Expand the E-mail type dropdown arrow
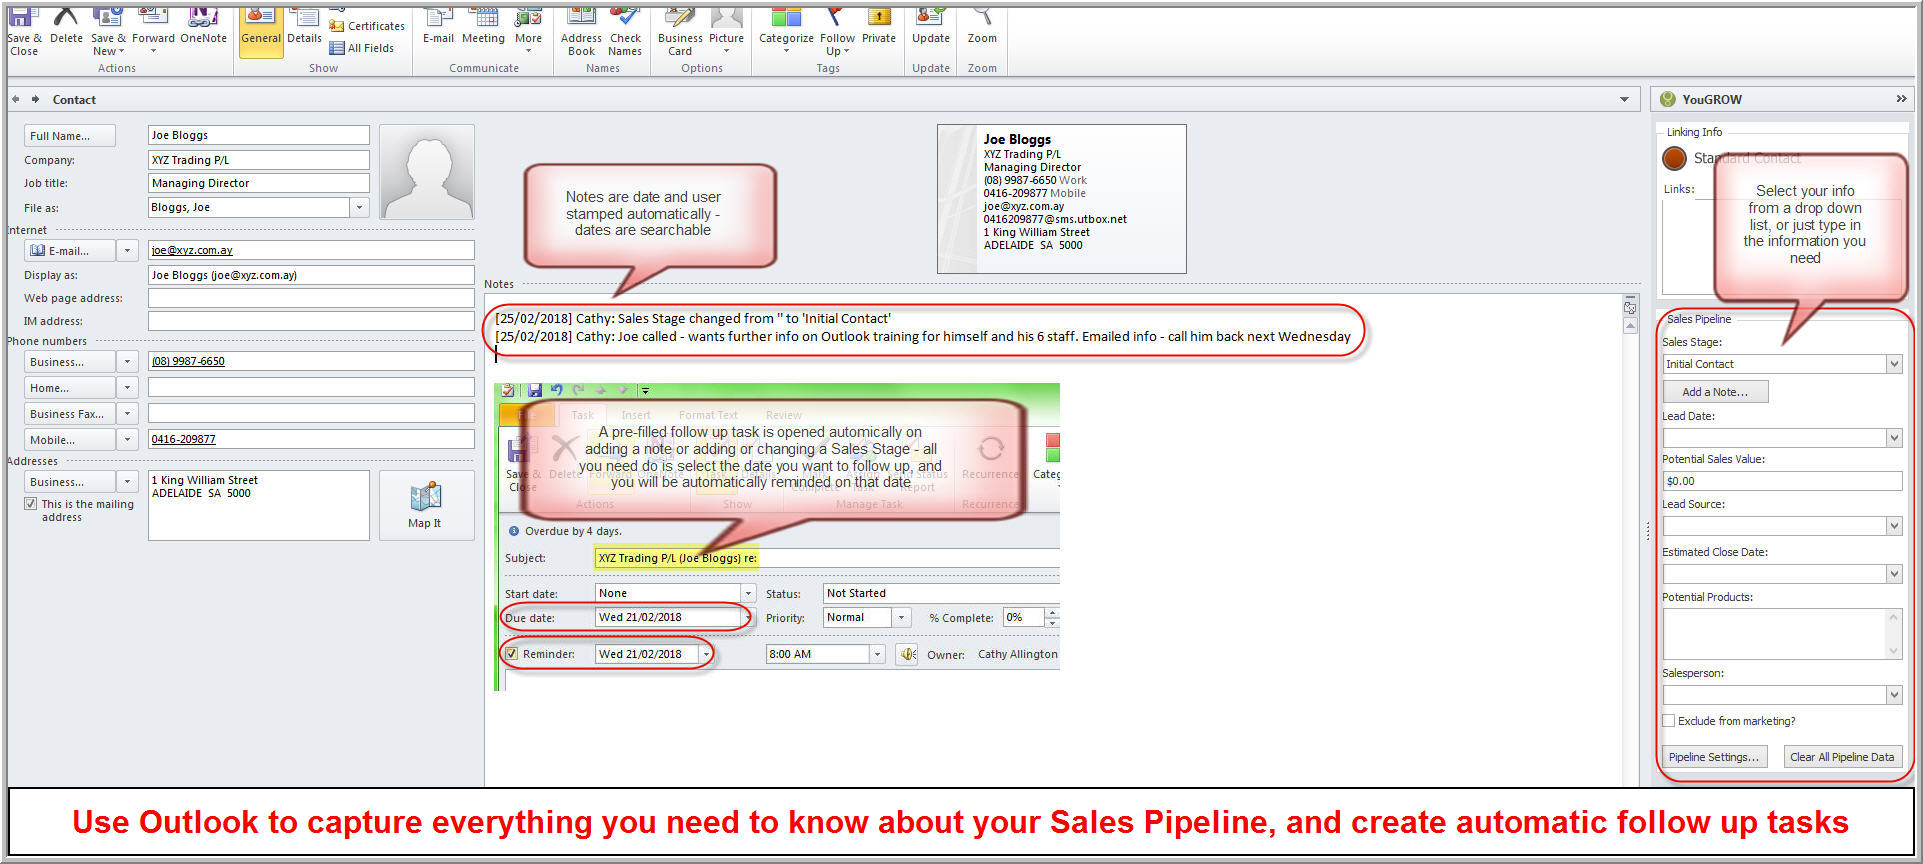Image resolution: width=1923 pixels, height=864 pixels. tap(127, 251)
